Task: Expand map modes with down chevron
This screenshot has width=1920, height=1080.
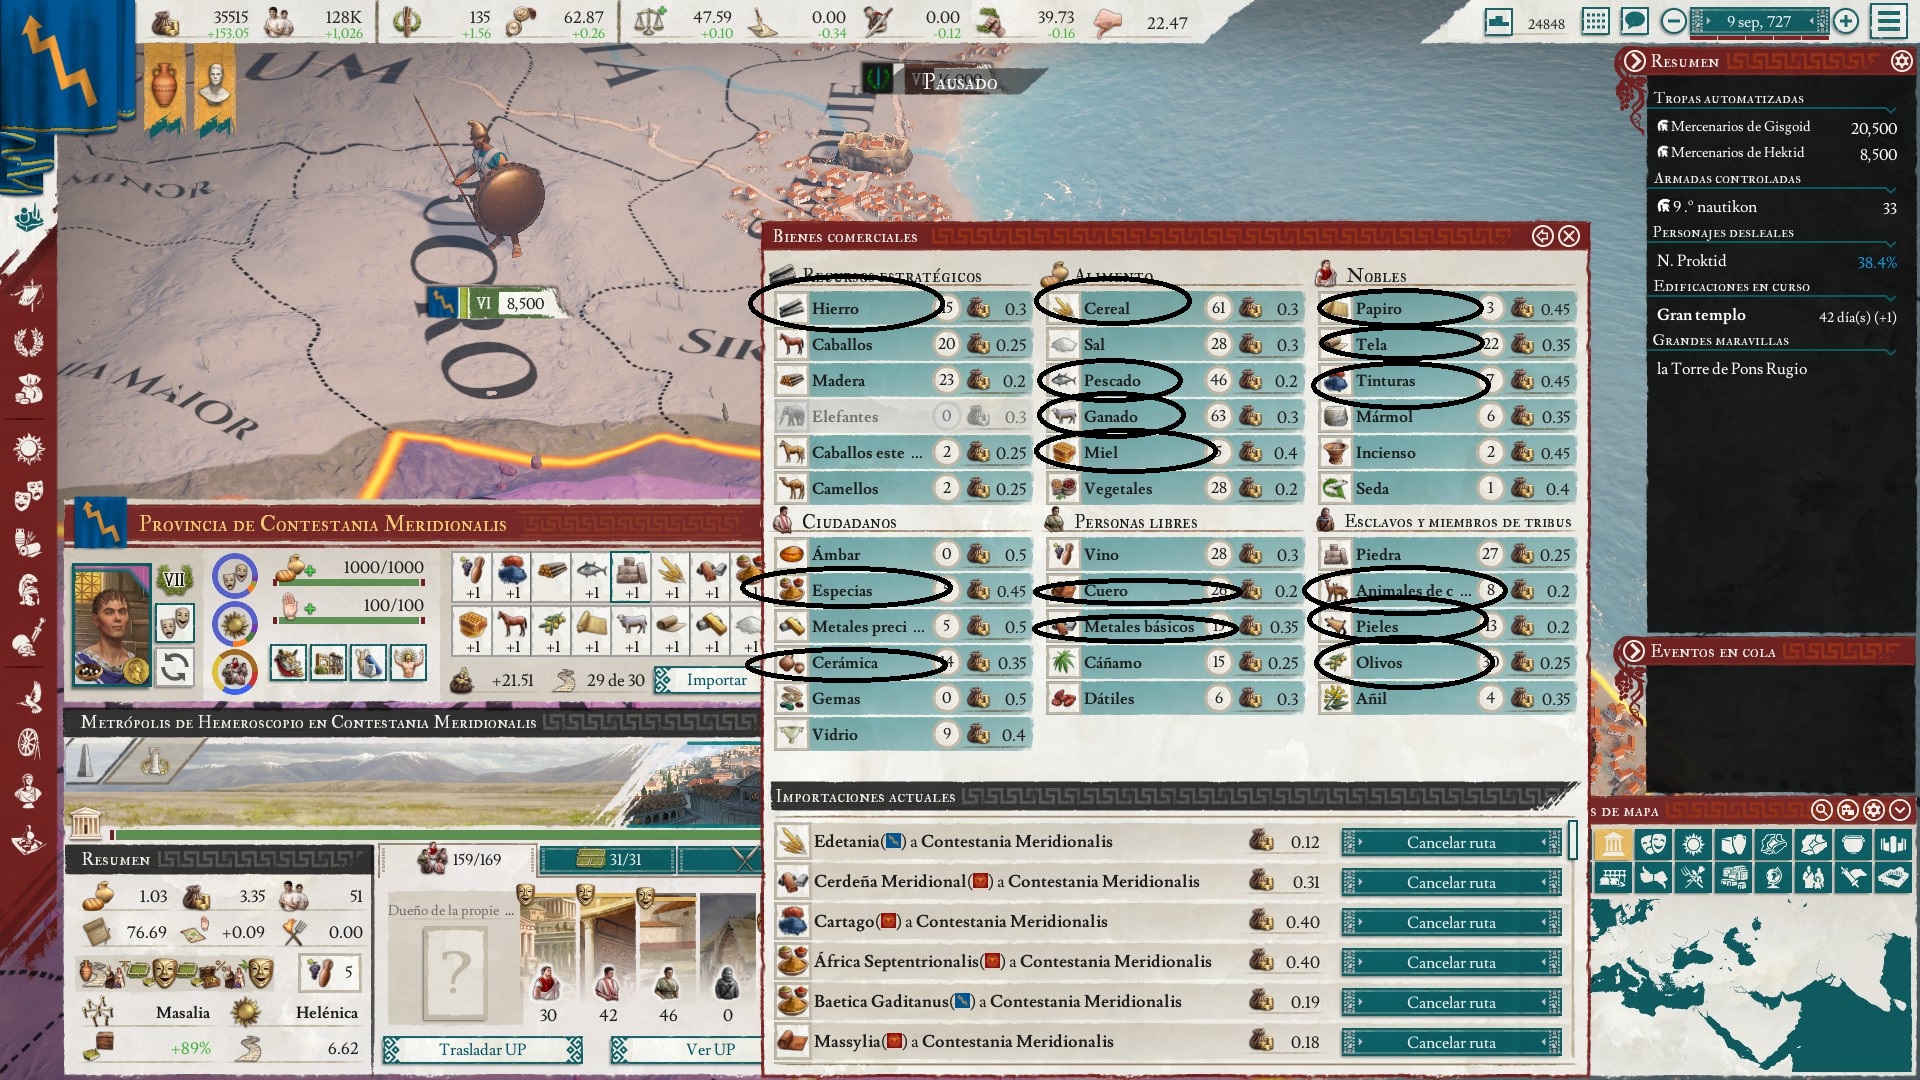Action: pyautogui.click(x=1900, y=810)
